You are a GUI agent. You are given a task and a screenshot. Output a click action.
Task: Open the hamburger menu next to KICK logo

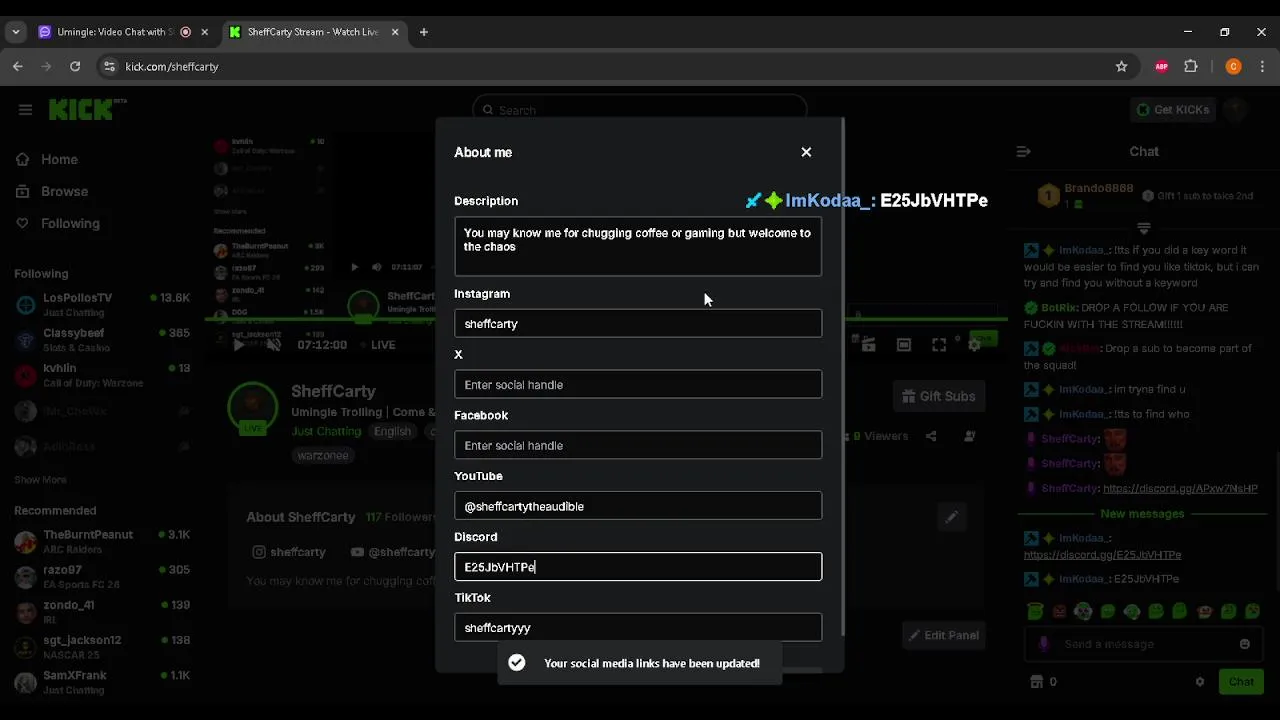(x=25, y=110)
